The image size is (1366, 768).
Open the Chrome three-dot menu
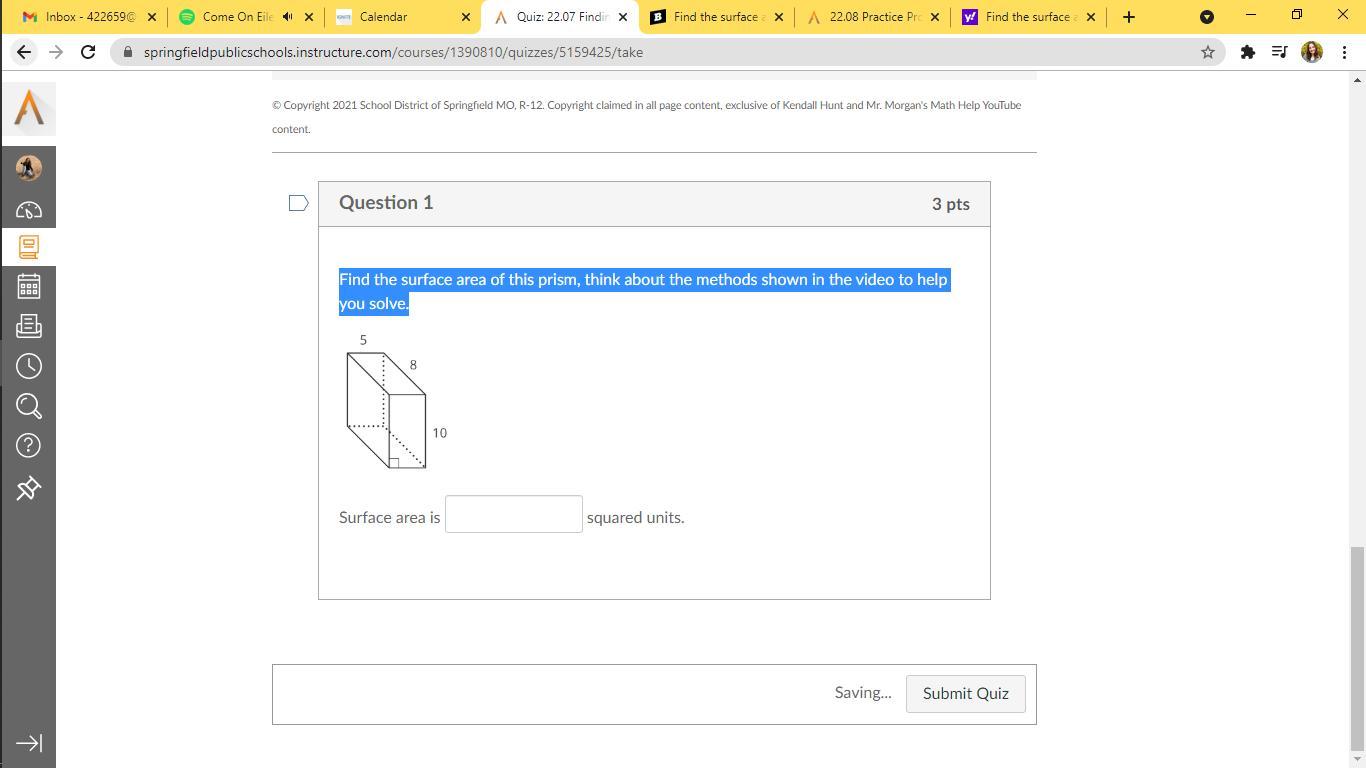(x=1344, y=52)
